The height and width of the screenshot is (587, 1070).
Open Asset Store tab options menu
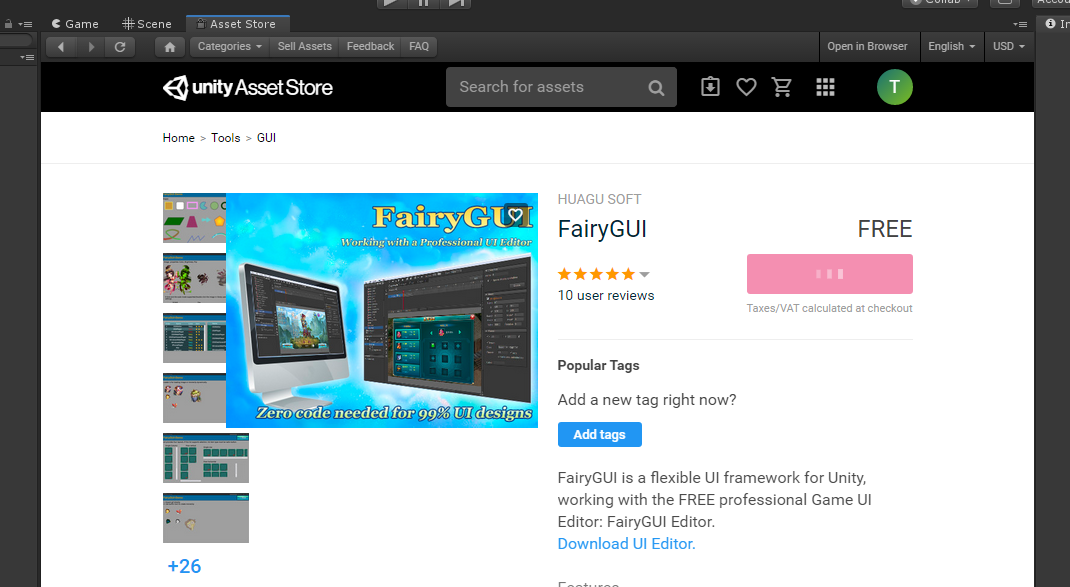pyautogui.click(x=1020, y=24)
